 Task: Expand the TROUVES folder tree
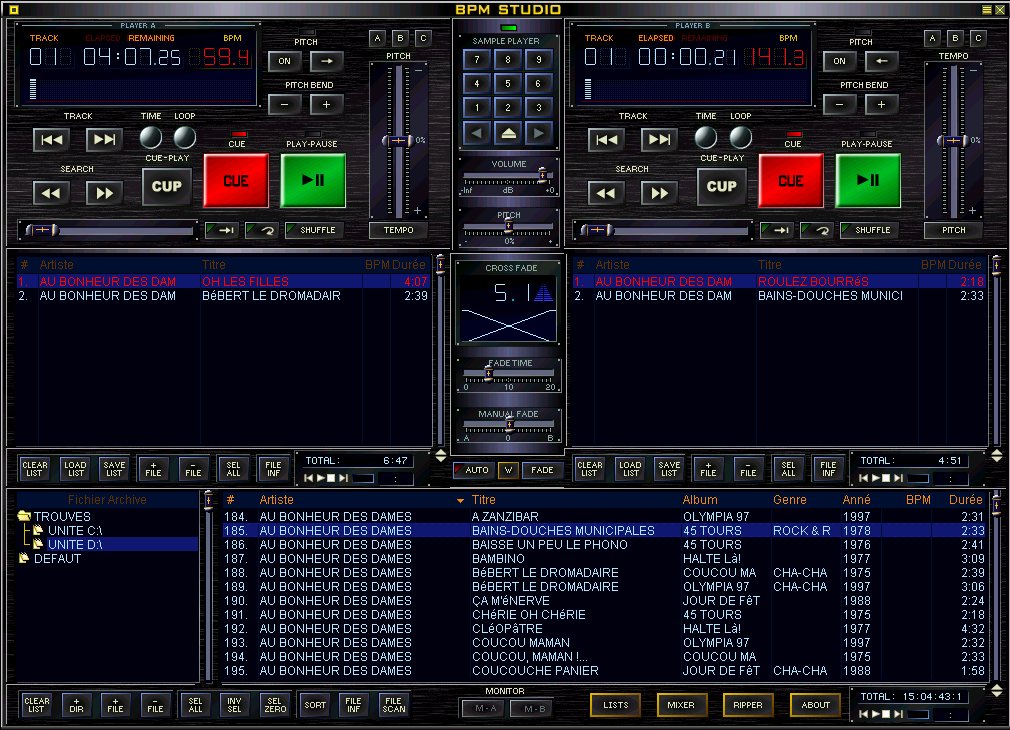click(x=25, y=517)
